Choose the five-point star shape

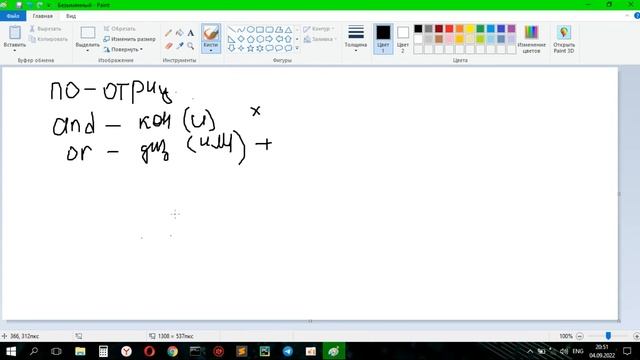click(x=250, y=49)
